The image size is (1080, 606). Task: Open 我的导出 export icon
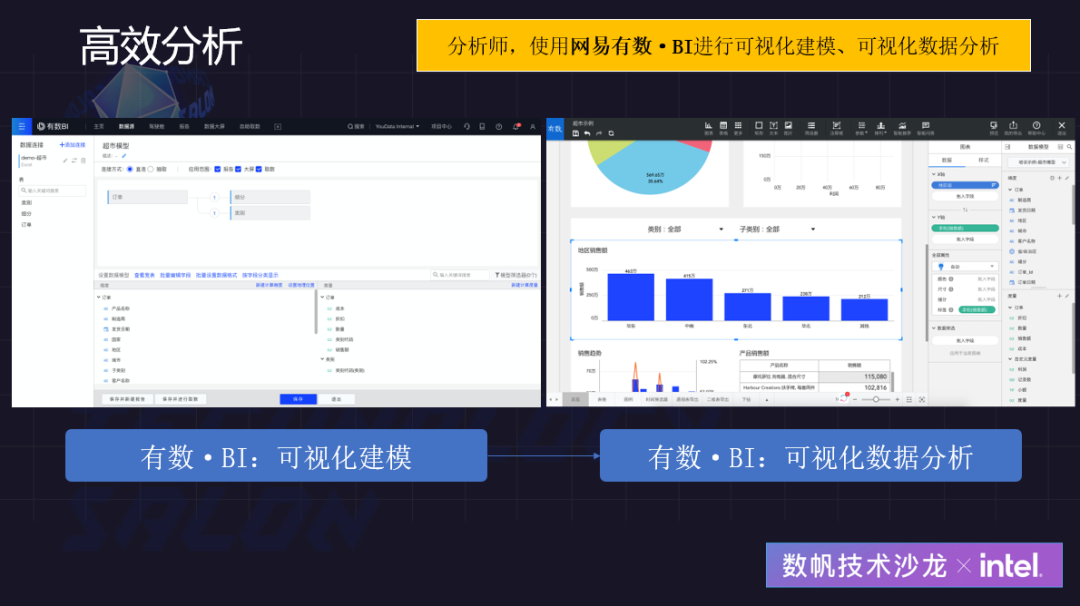[1013, 128]
